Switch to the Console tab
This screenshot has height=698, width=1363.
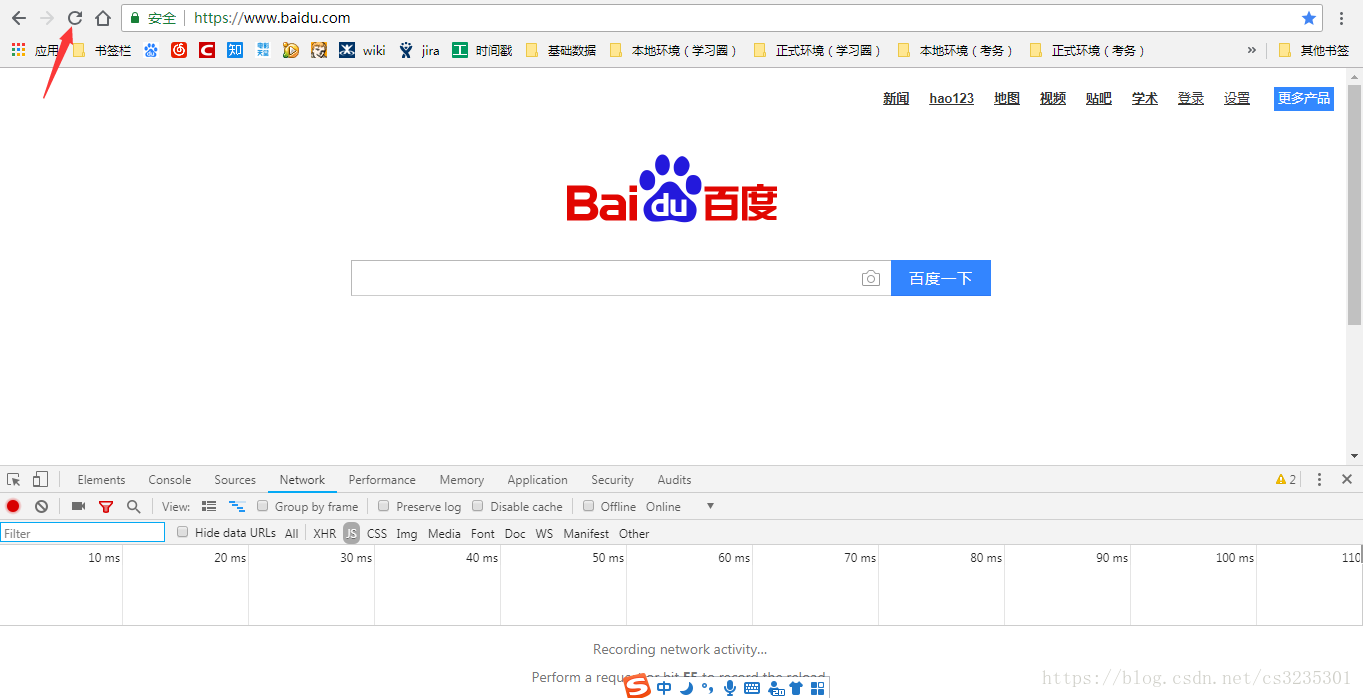click(170, 480)
